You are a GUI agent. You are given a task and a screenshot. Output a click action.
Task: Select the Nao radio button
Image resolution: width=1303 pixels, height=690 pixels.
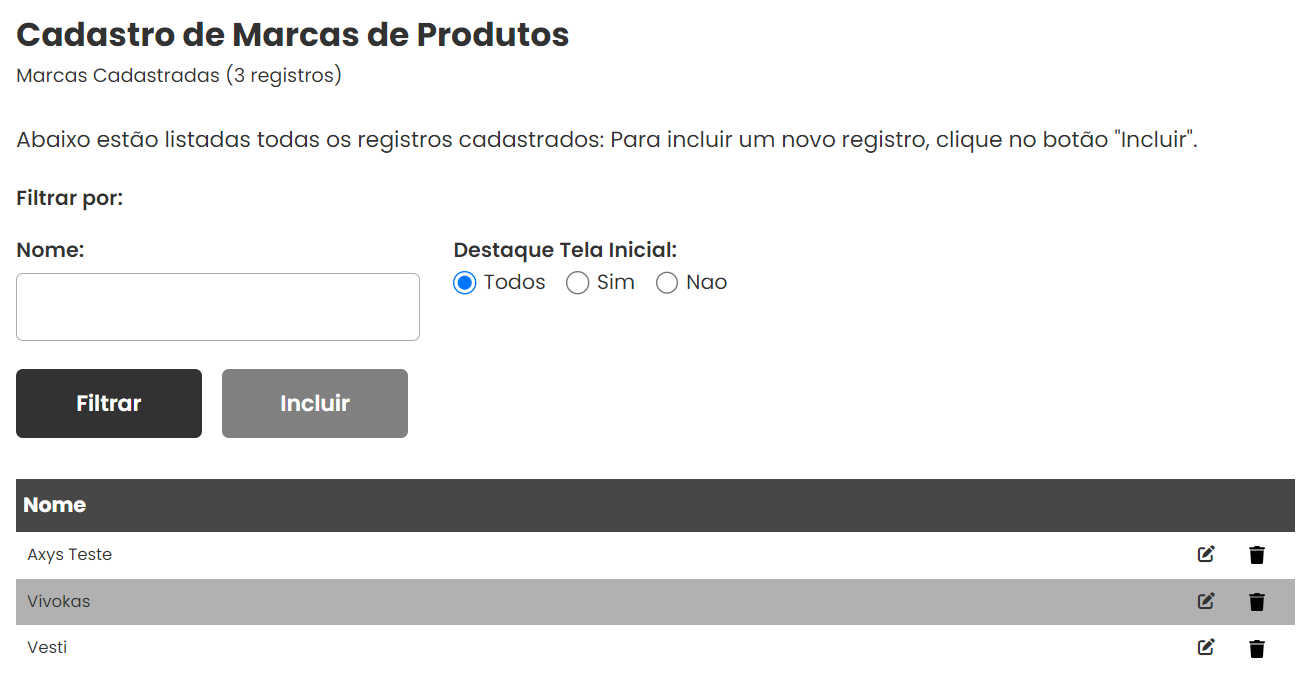click(667, 283)
